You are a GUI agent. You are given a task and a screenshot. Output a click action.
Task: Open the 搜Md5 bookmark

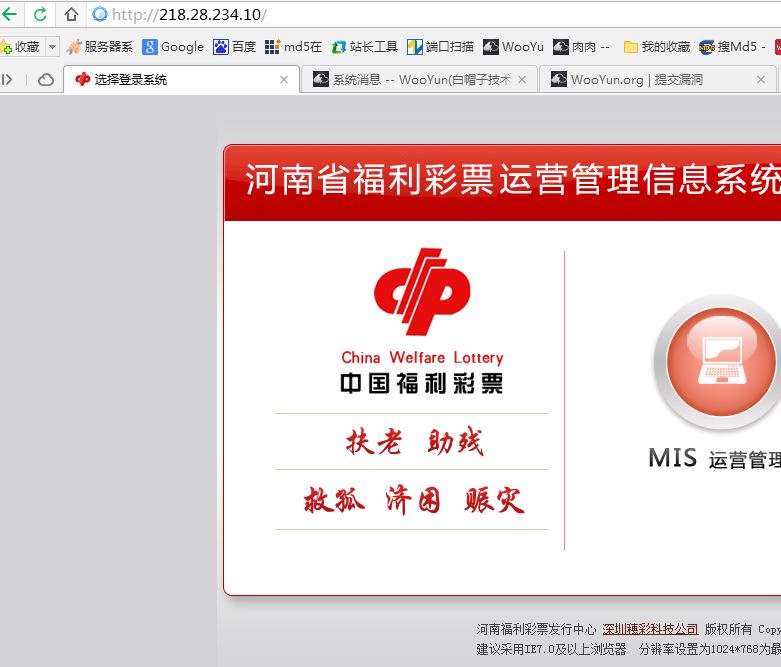(732, 47)
